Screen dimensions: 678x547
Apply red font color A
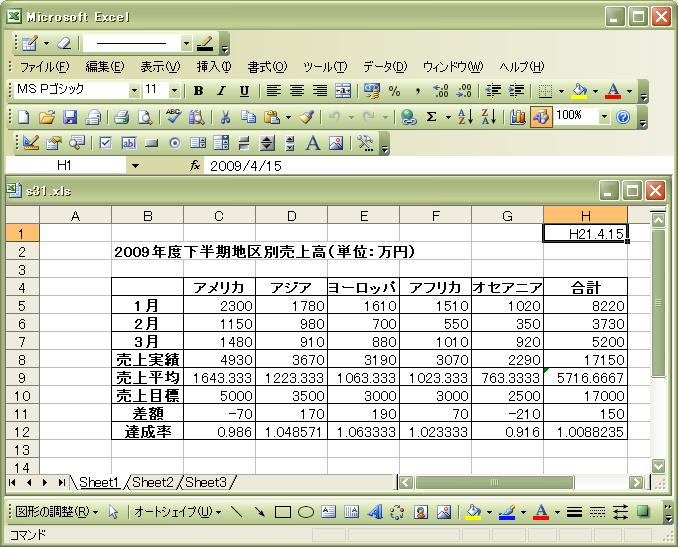[x=613, y=91]
